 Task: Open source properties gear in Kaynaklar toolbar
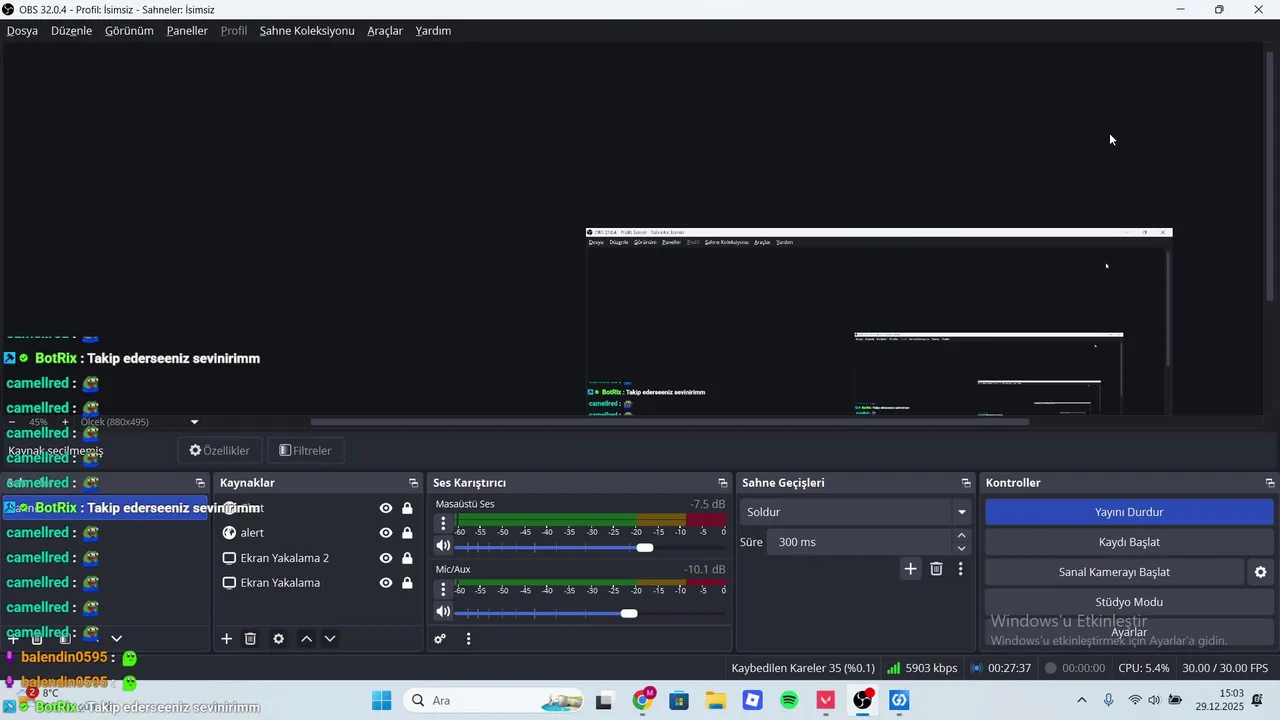(x=279, y=639)
